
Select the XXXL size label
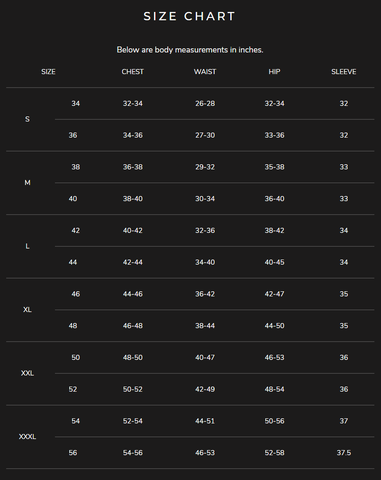point(27,437)
